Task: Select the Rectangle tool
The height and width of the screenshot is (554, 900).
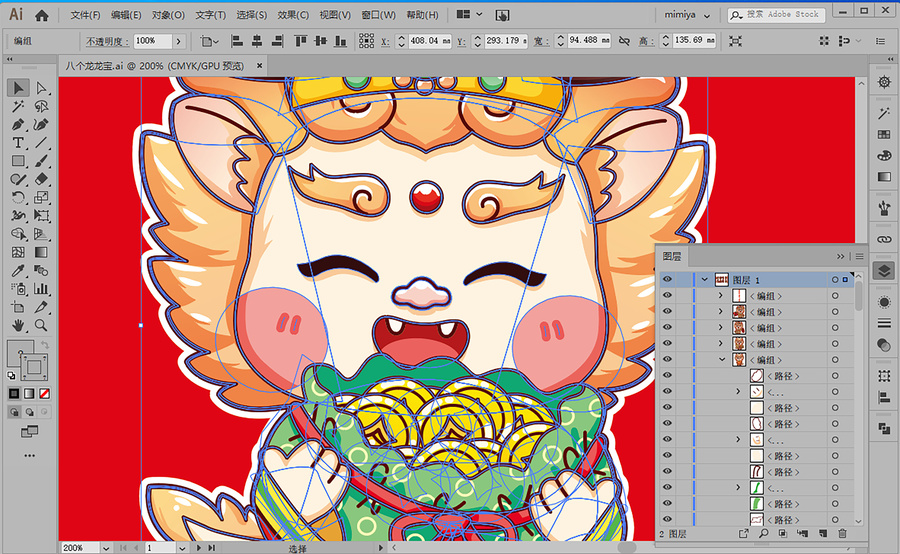Action: tap(18, 161)
